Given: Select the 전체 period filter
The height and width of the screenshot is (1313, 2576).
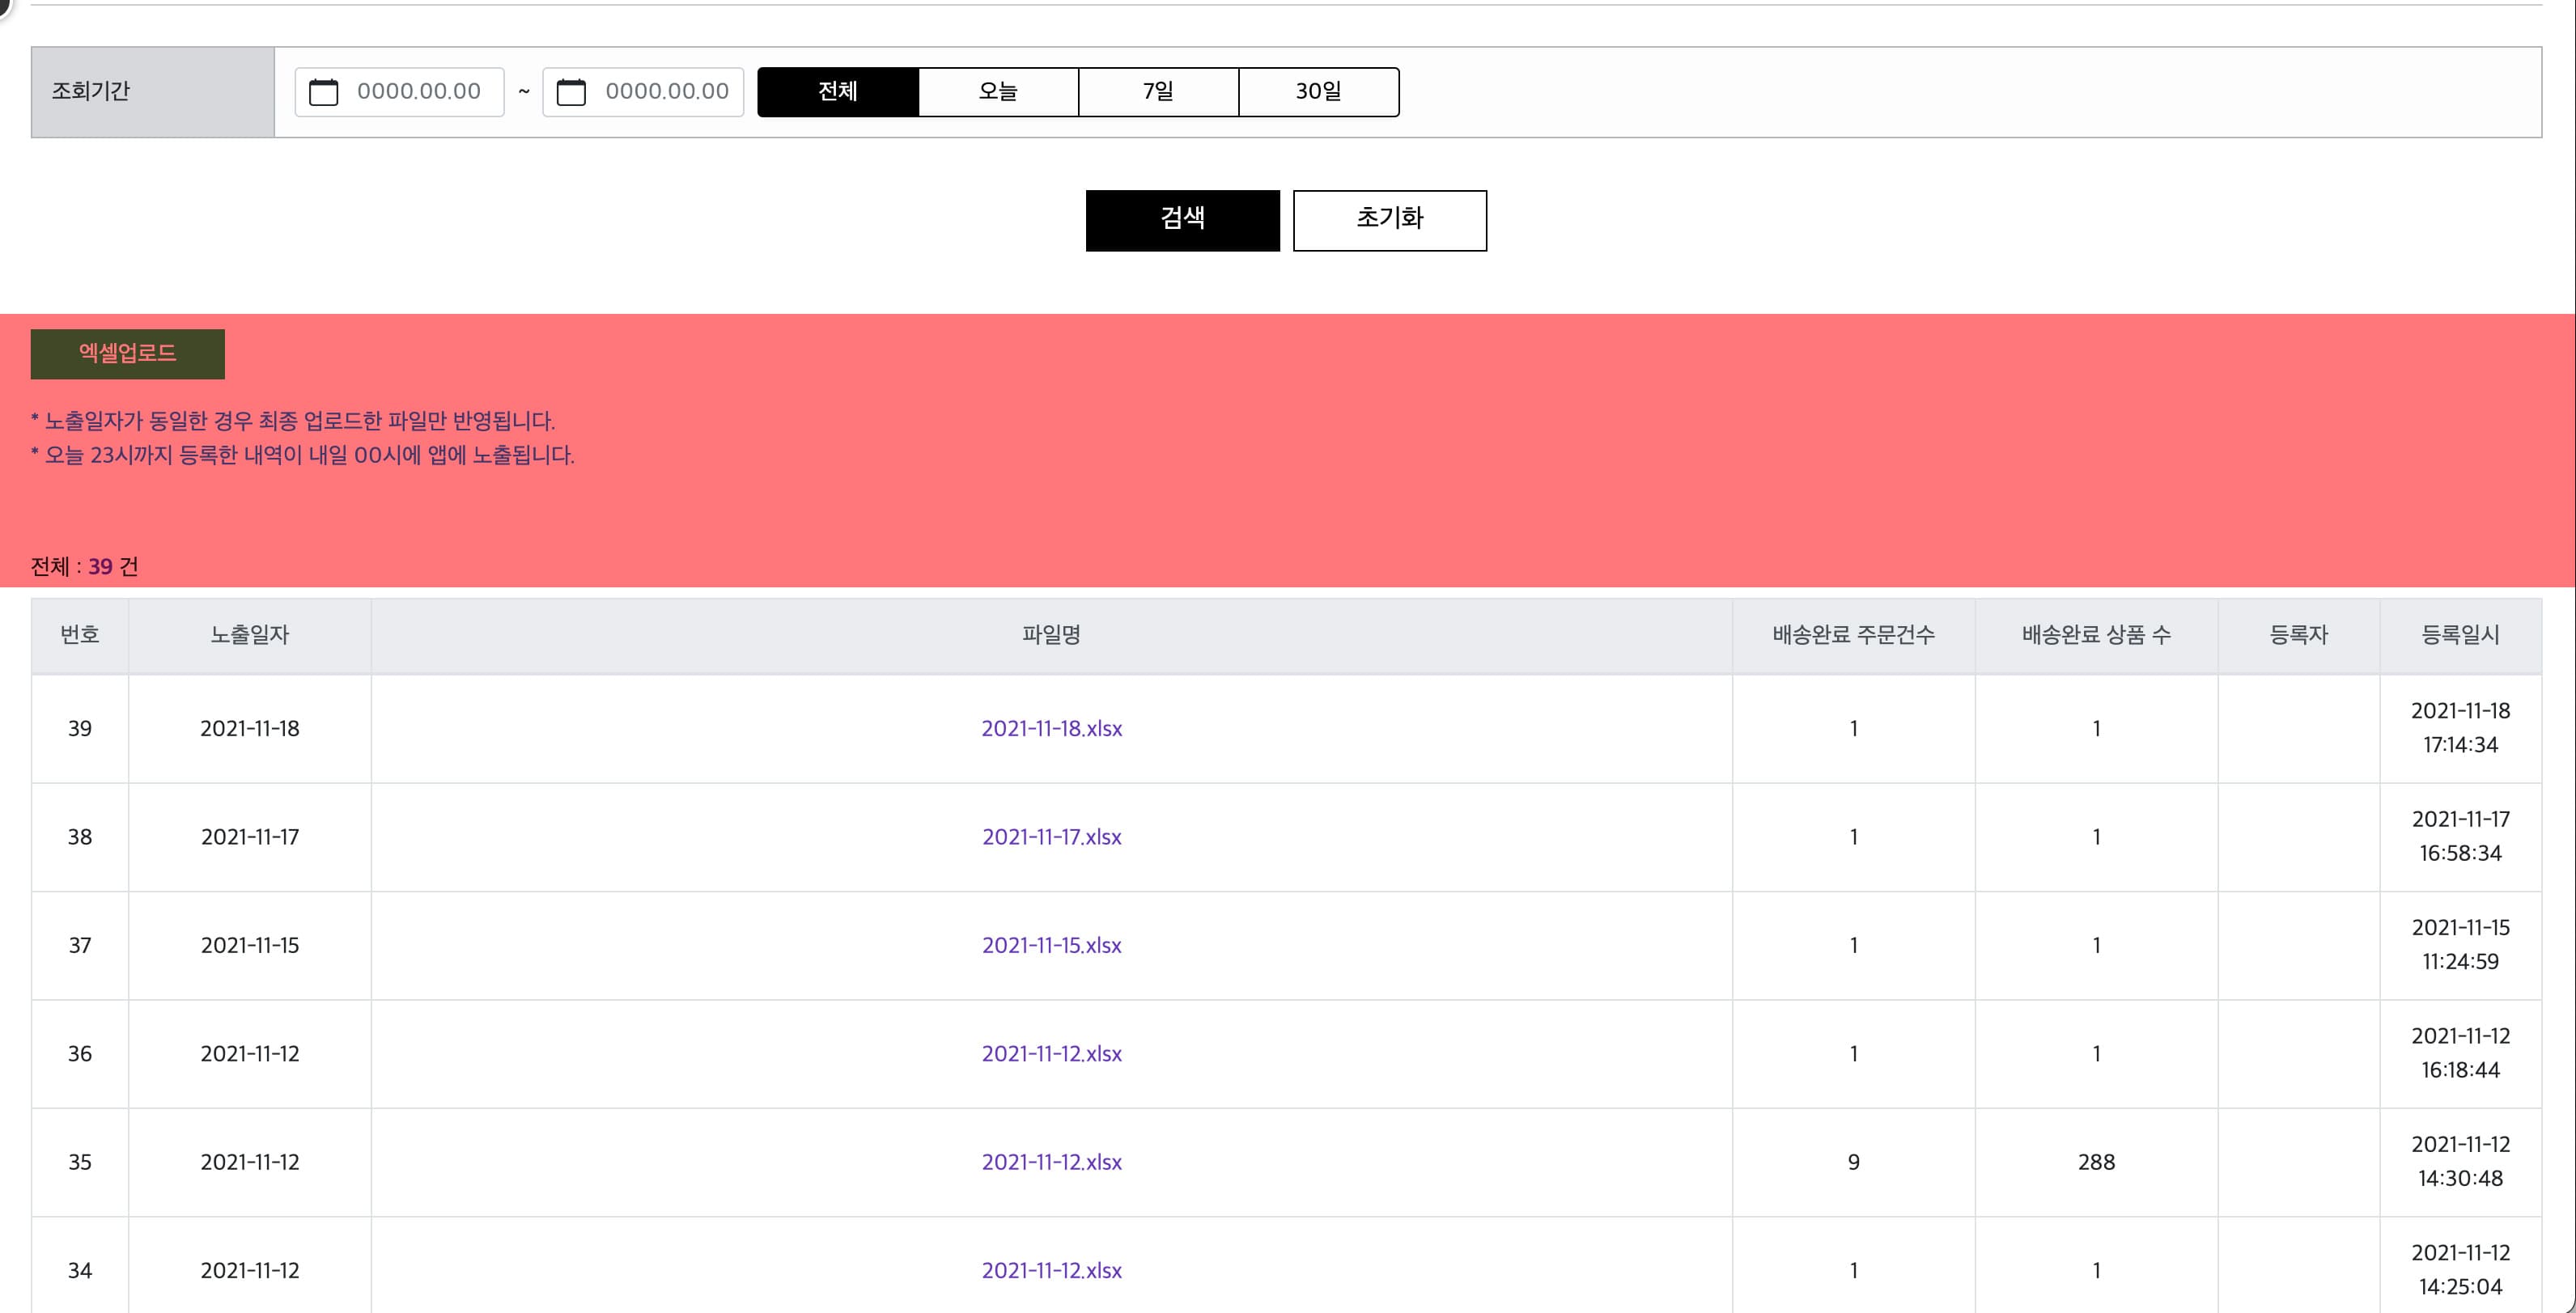Looking at the screenshot, I should [x=838, y=92].
